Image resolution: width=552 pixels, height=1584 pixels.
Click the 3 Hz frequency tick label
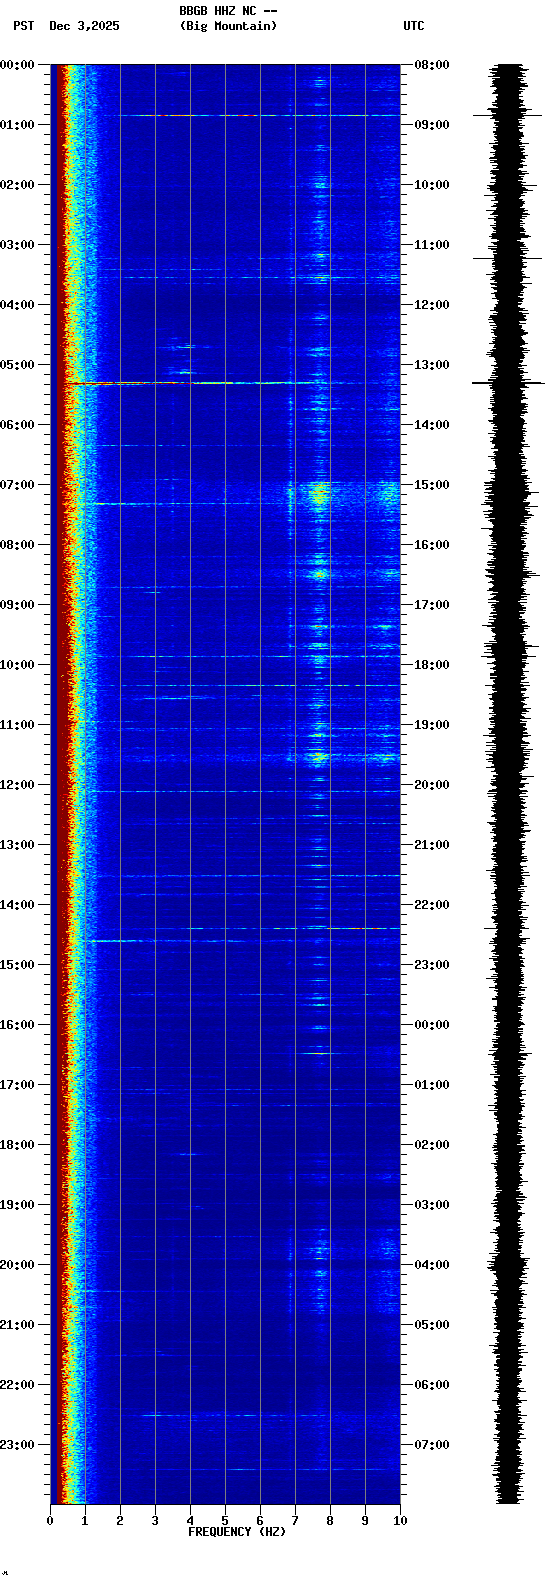point(155,1521)
